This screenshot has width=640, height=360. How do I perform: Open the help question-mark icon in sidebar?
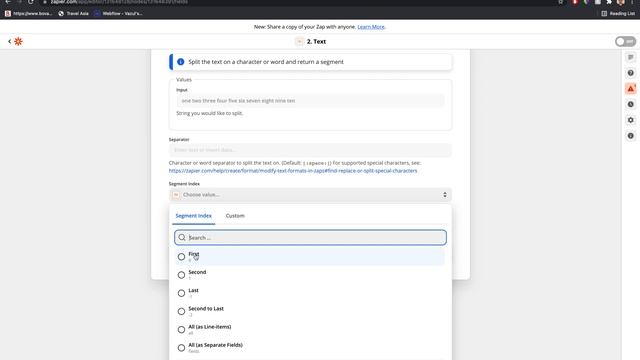point(631,73)
